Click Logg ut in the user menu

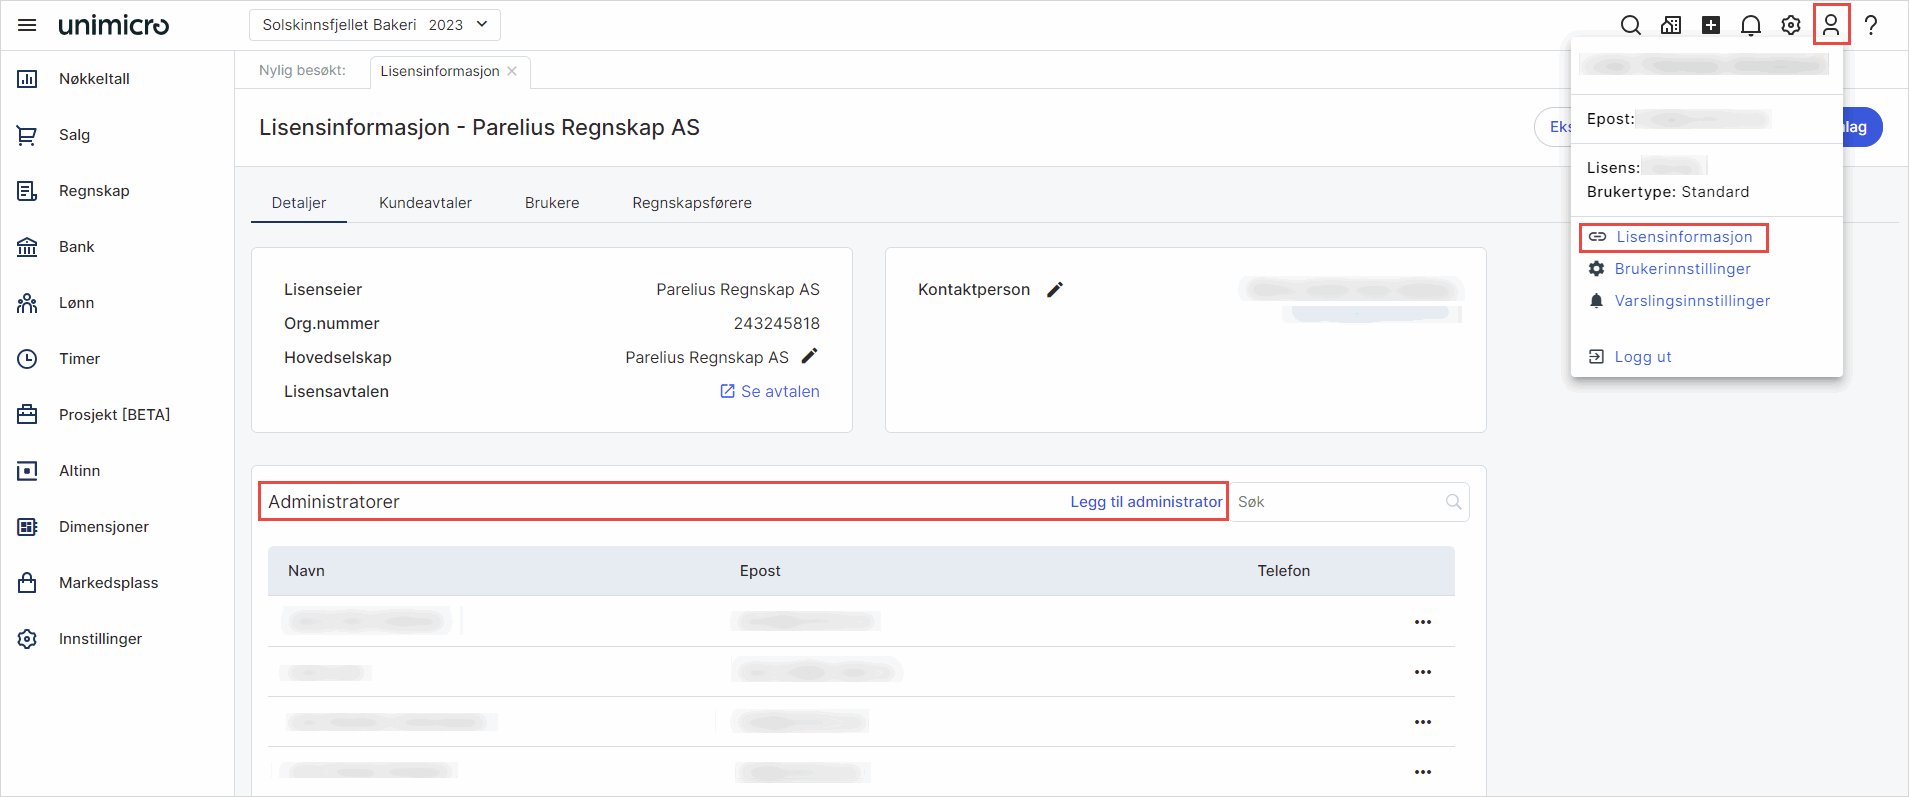tap(1642, 357)
